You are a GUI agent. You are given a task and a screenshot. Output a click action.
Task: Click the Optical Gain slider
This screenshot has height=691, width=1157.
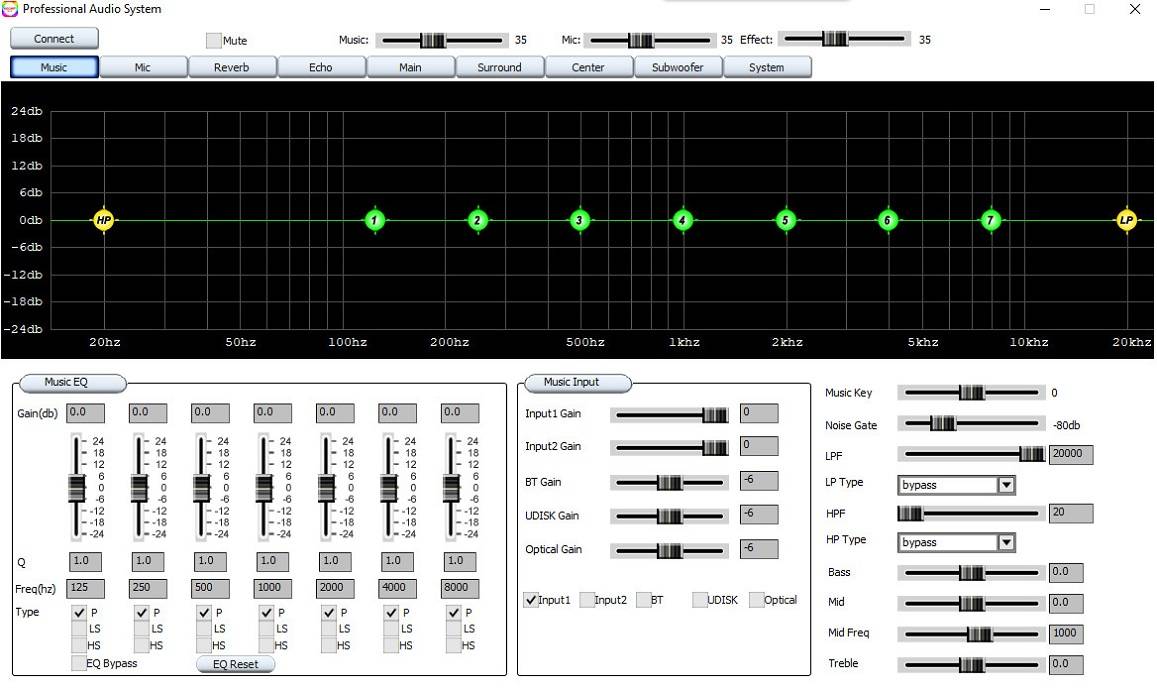pos(669,550)
